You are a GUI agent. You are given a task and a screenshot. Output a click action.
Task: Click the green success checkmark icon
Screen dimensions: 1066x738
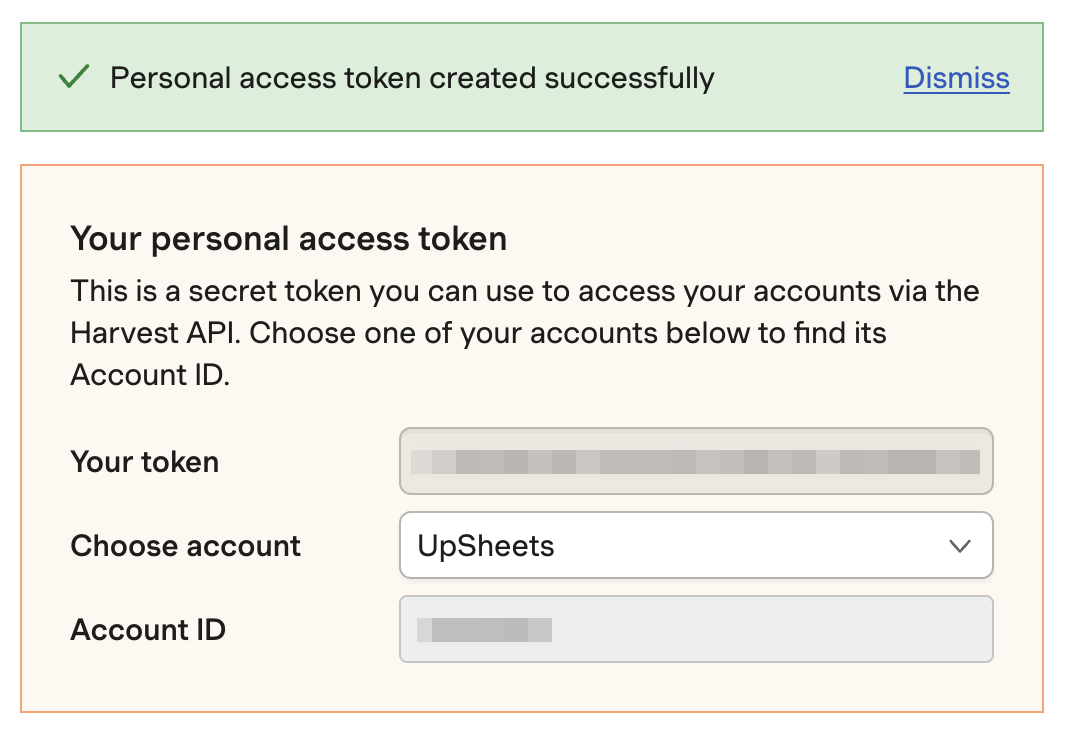click(x=74, y=78)
